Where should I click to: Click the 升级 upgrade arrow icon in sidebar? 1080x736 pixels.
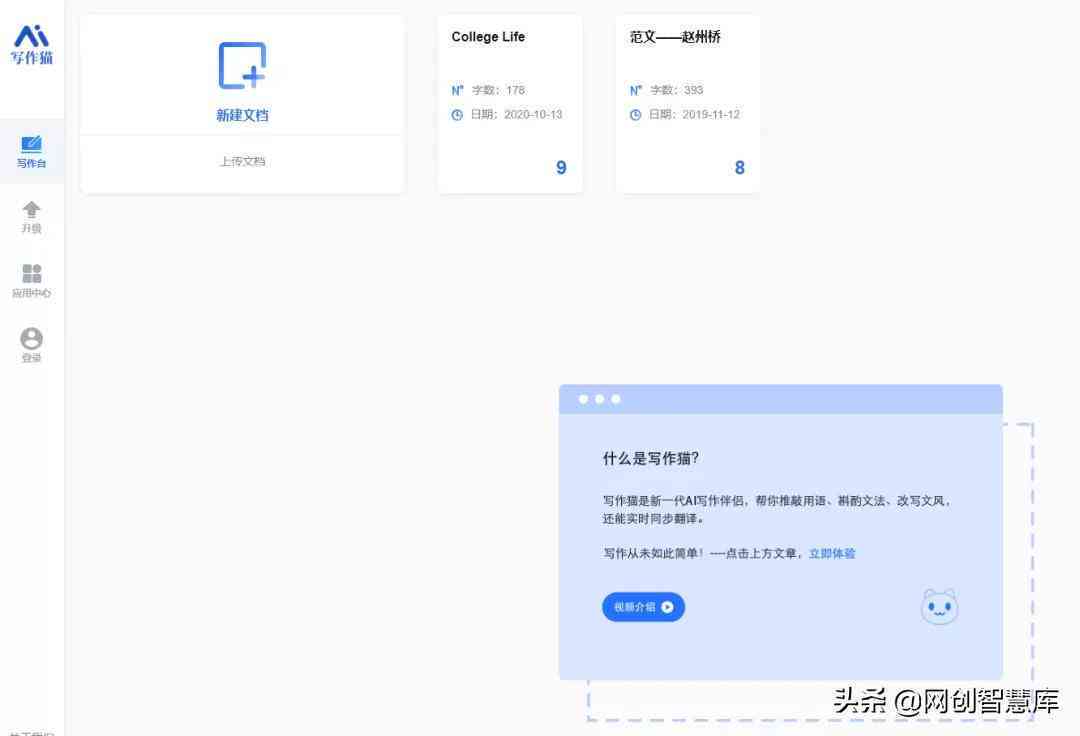point(31,208)
